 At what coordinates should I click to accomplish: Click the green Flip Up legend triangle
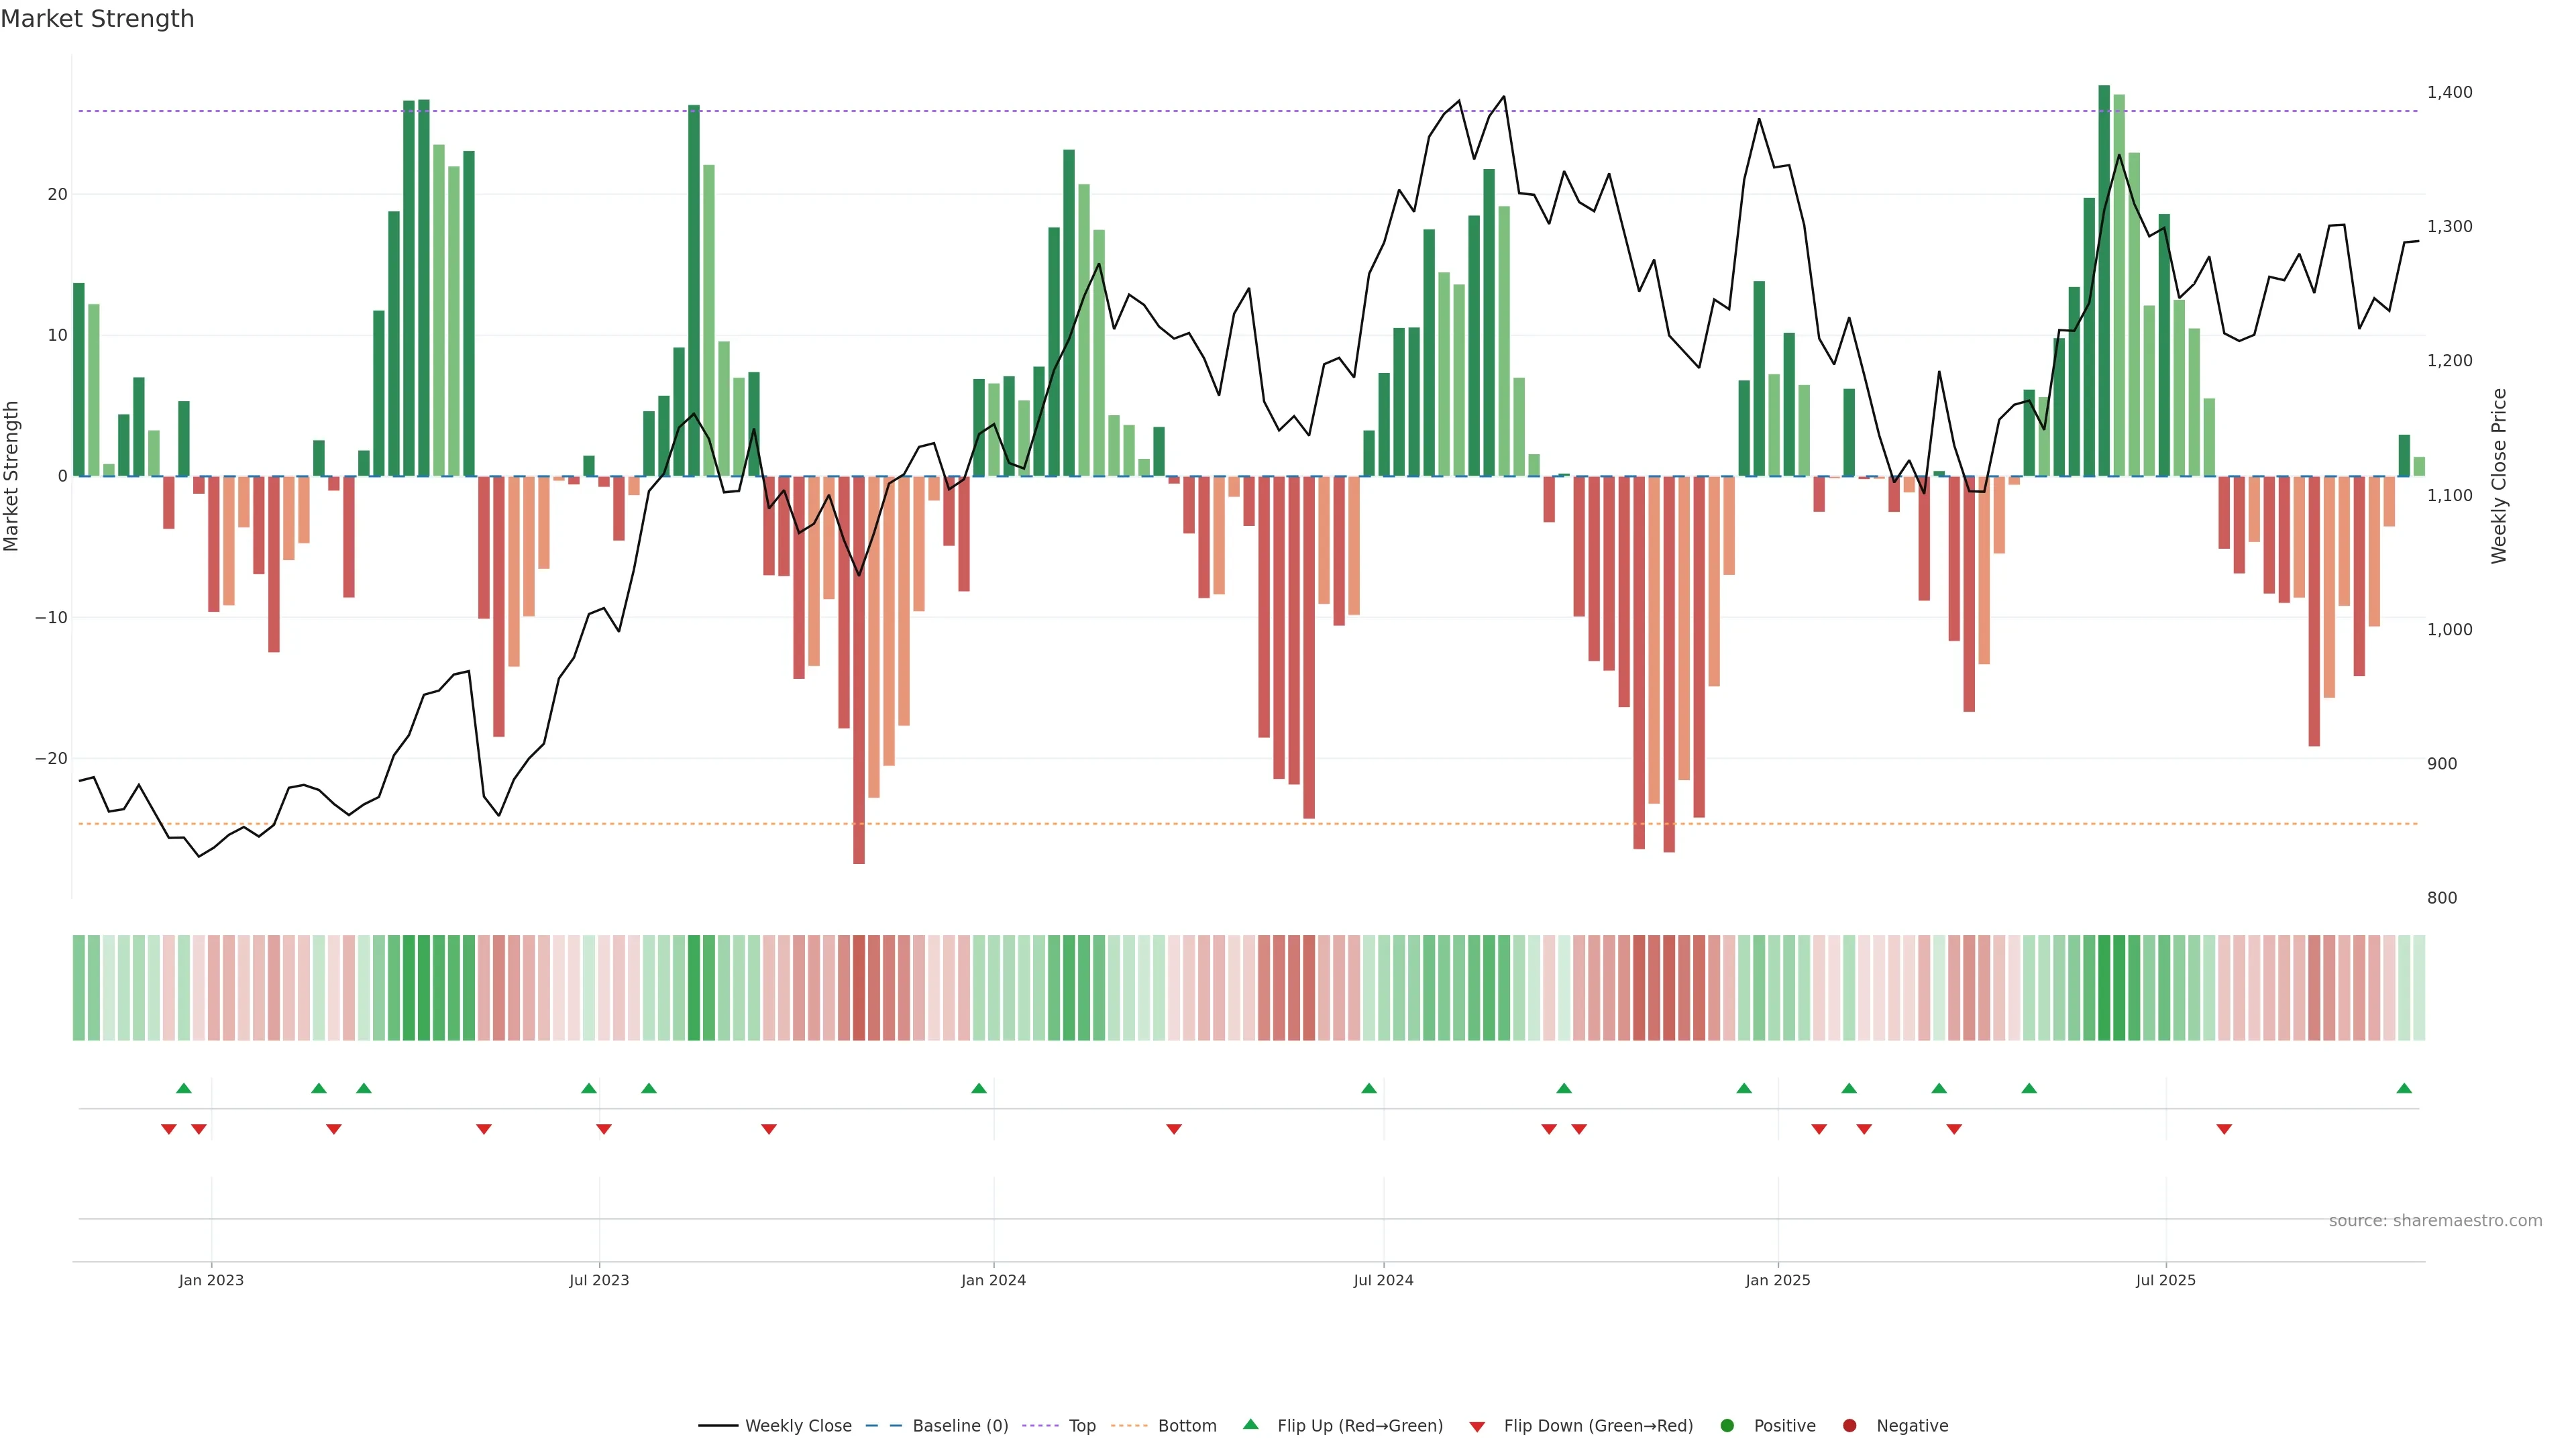[1250, 1424]
